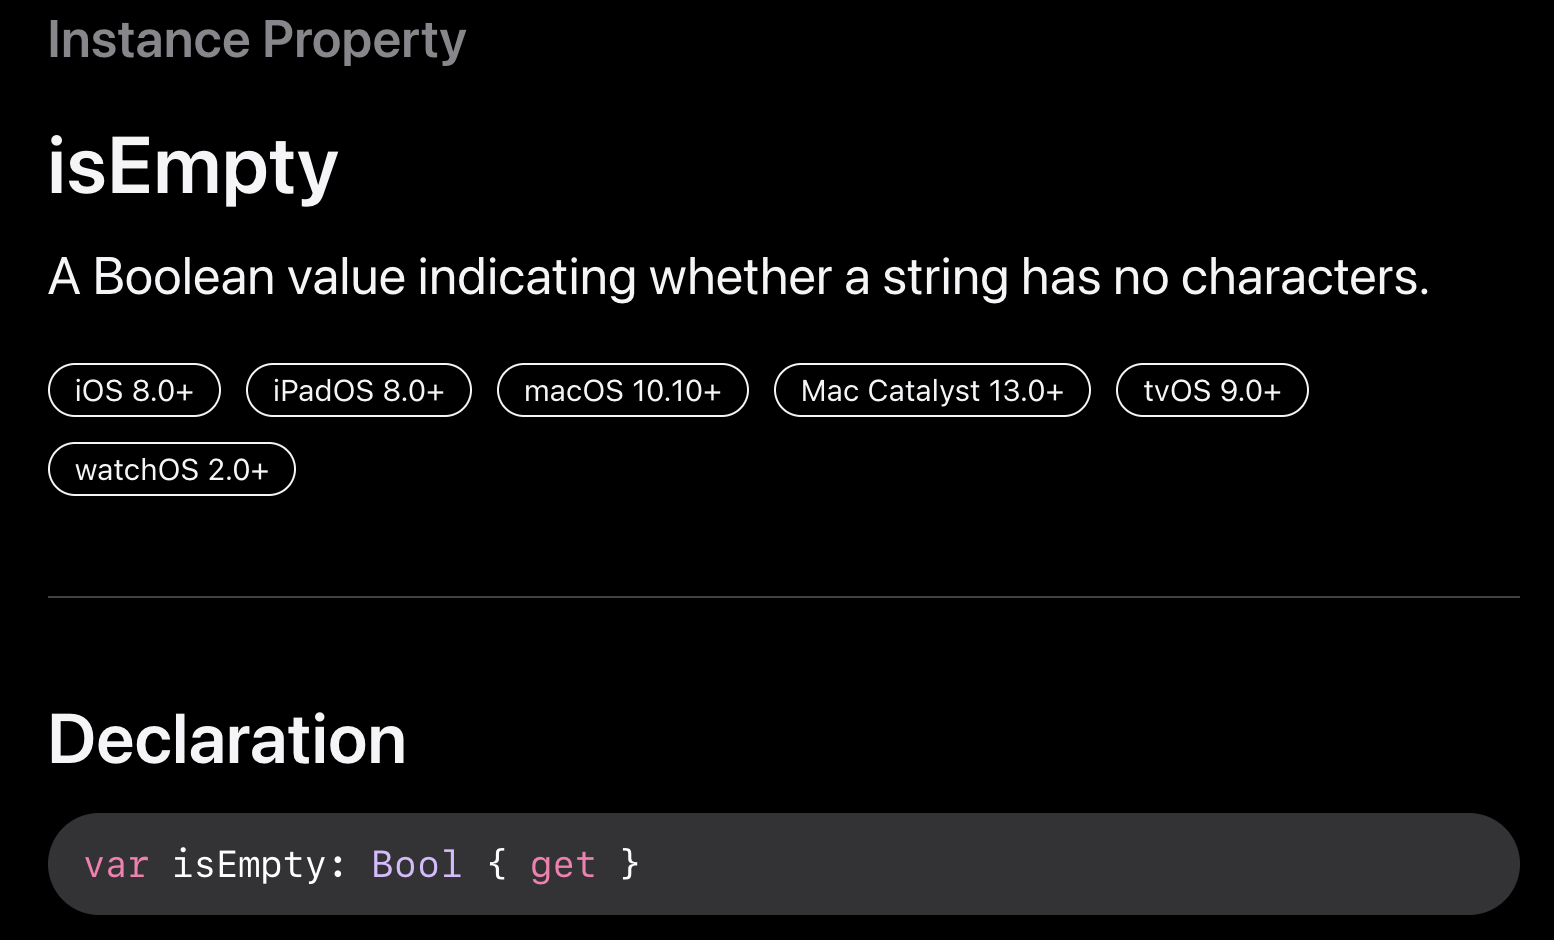Click the Bool type link in declaration
This screenshot has width=1554, height=940.
coord(416,864)
